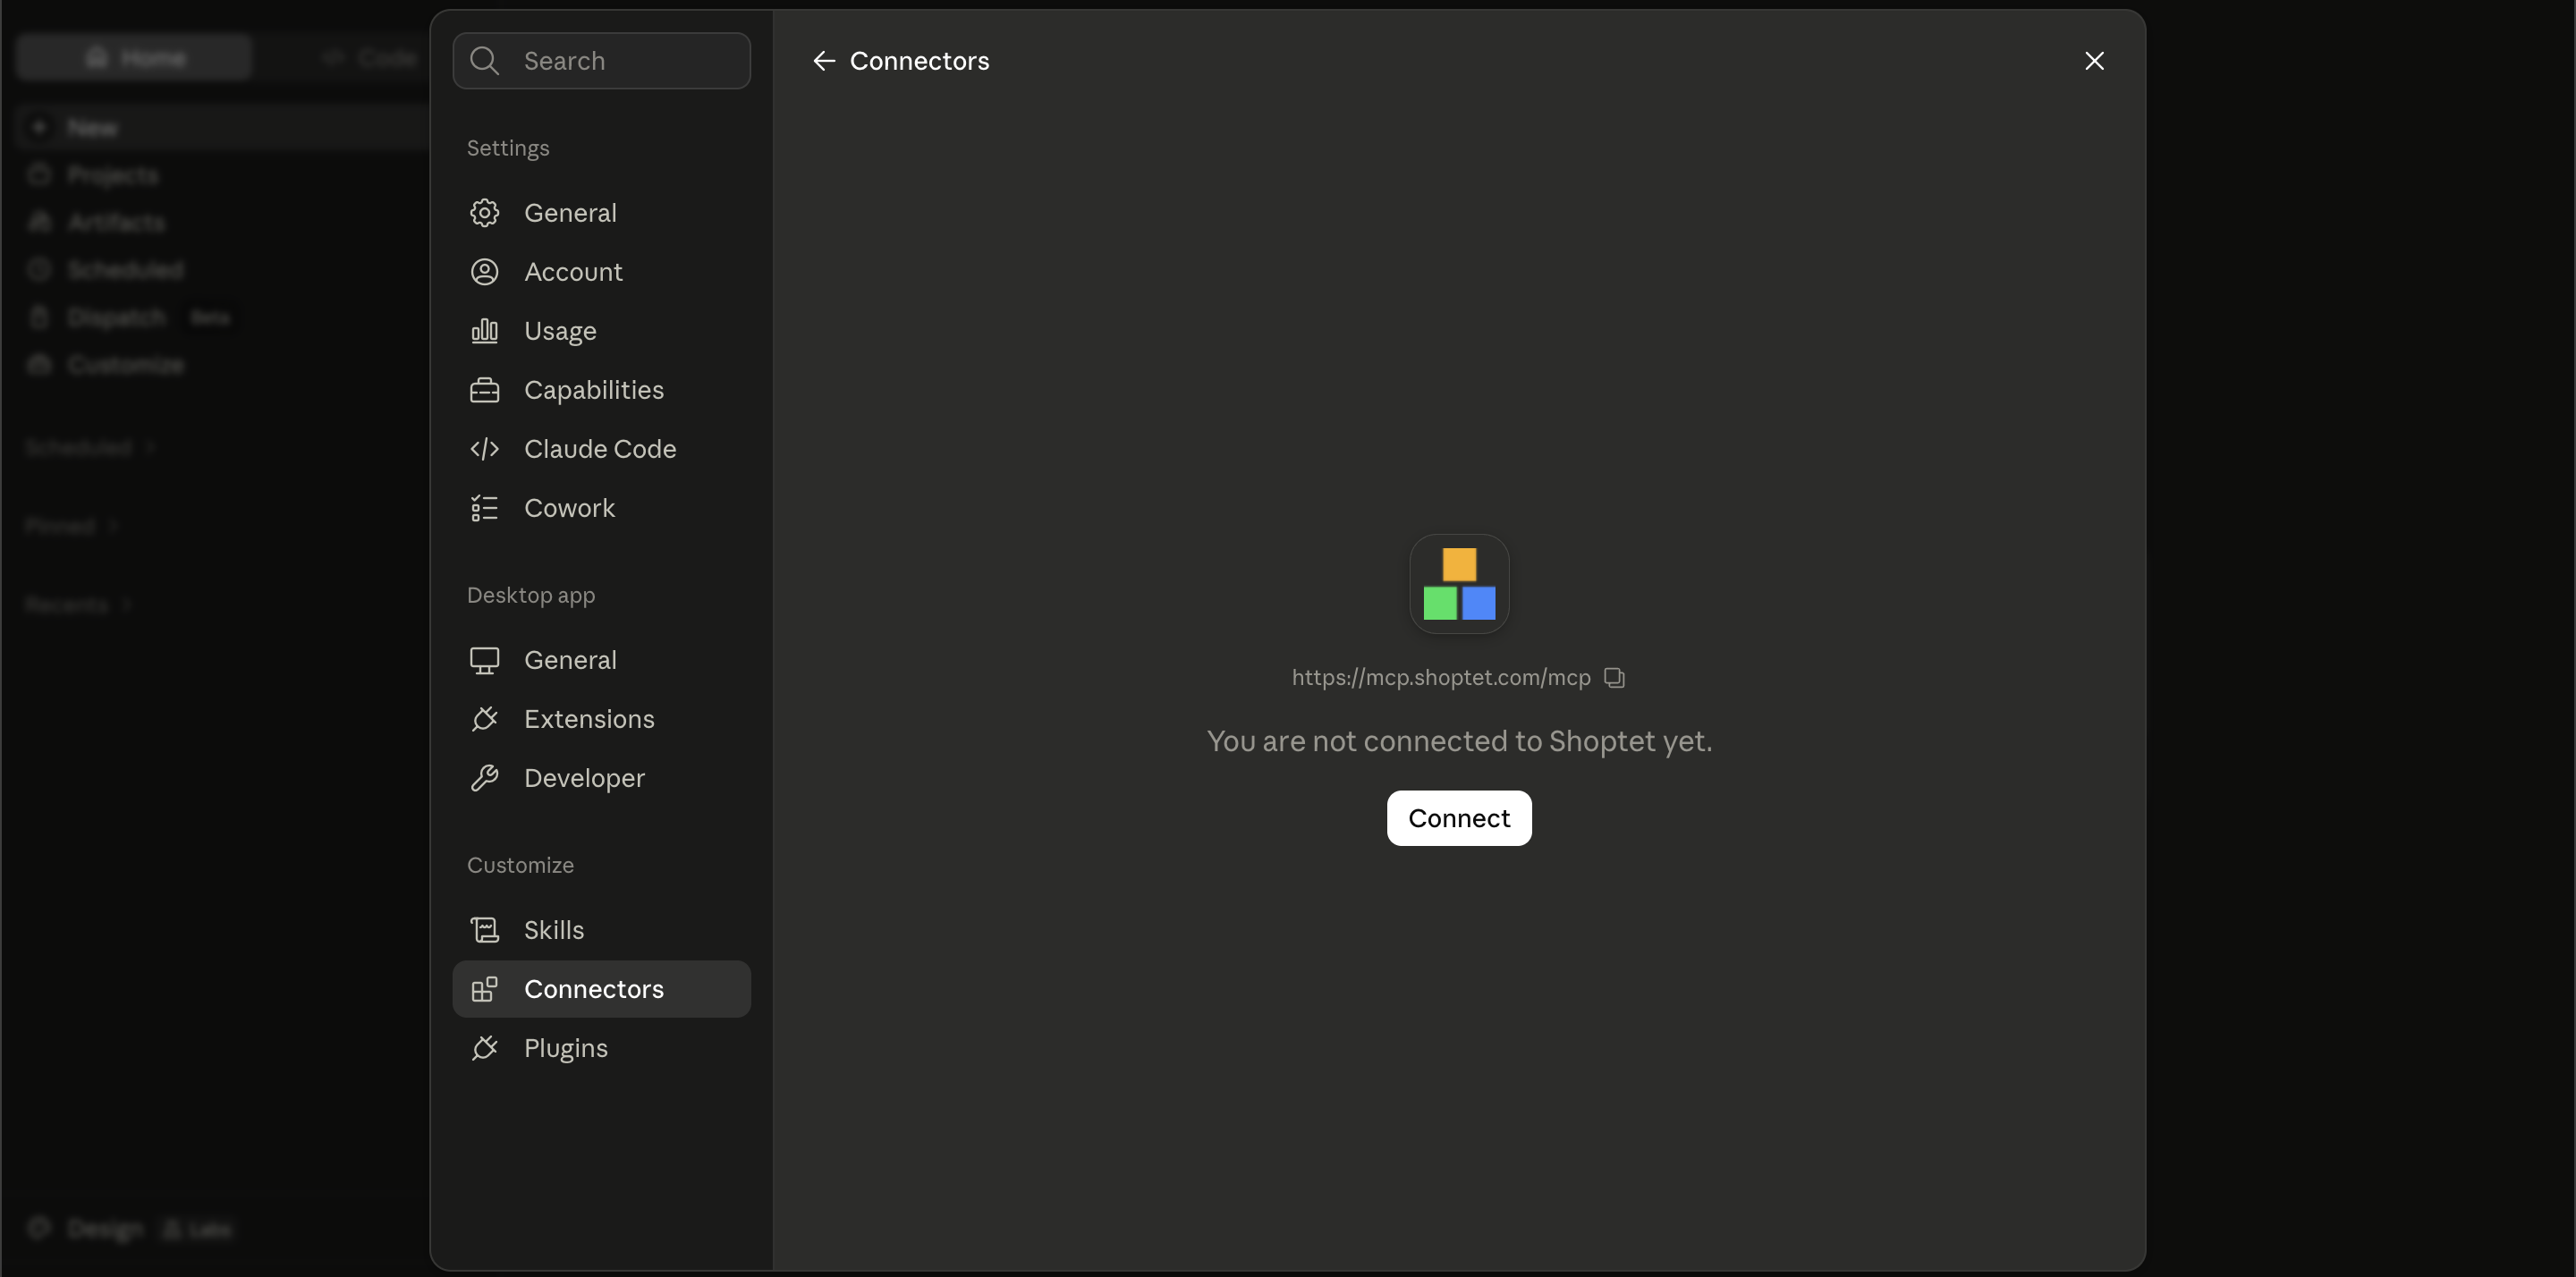
Task: Open the Usage section
Action: (x=601, y=331)
